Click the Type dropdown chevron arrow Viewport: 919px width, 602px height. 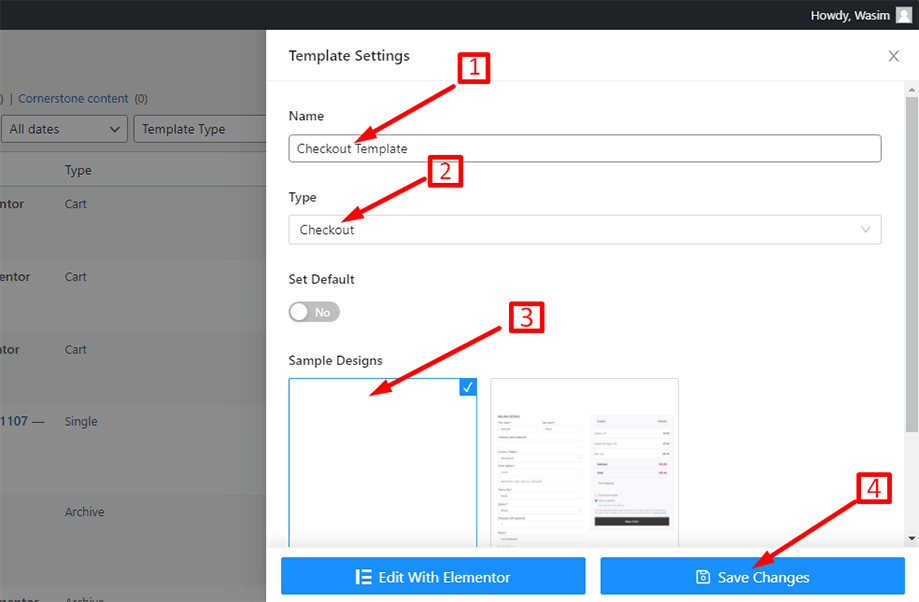[865, 229]
